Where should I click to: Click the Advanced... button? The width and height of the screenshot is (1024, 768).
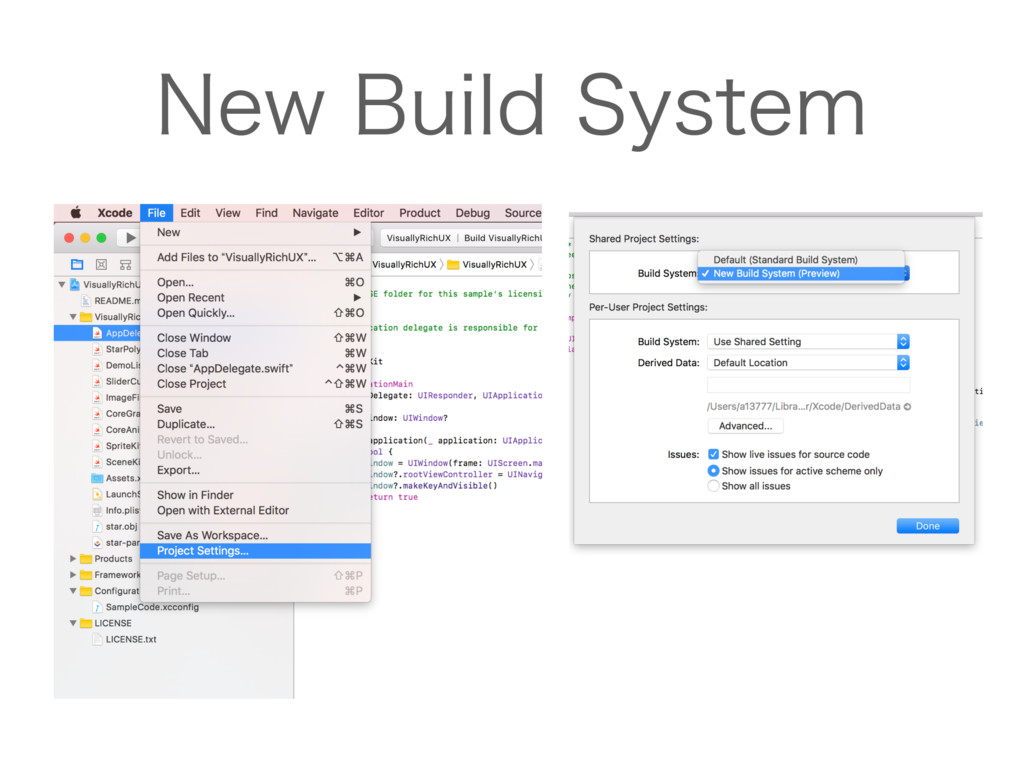point(745,426)
